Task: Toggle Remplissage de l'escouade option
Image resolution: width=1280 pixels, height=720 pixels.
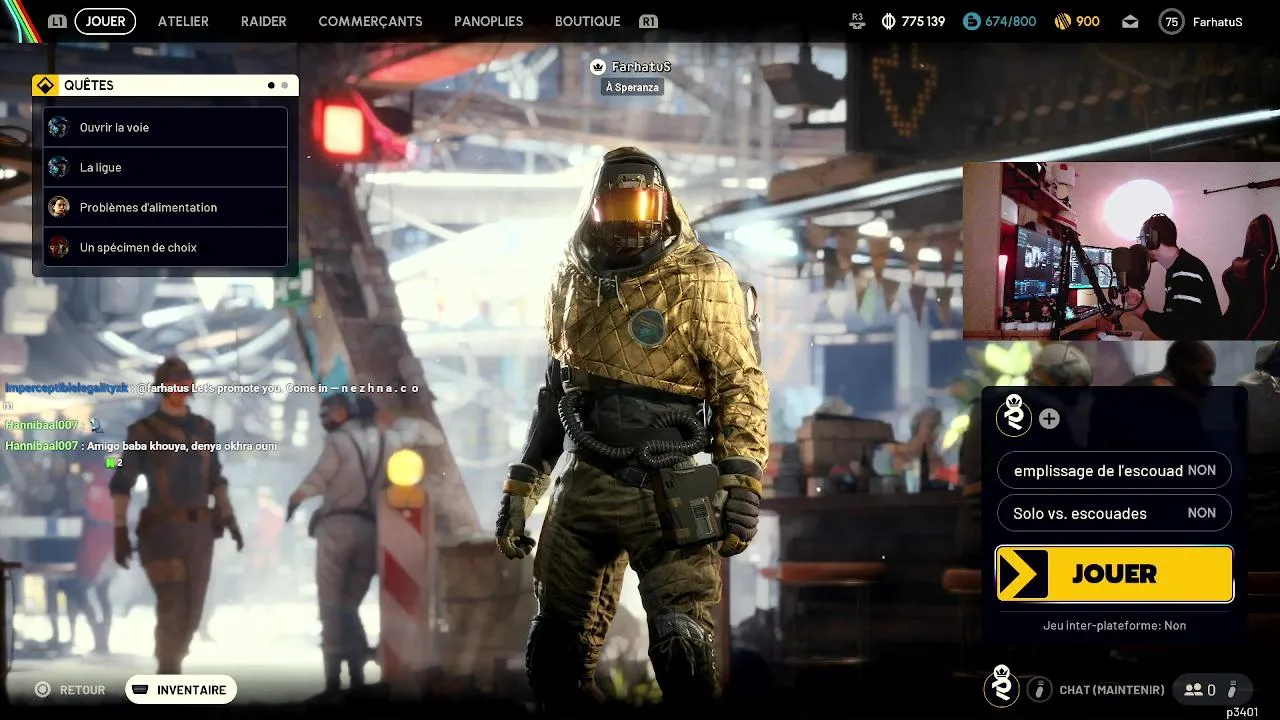Action: pos(1114,470)
